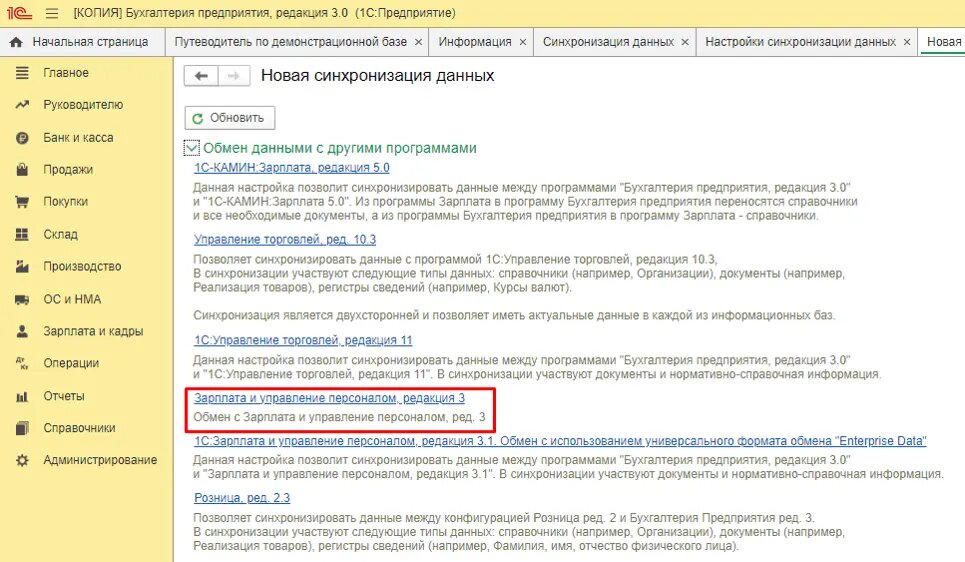
Task: Open 1С-КАМИН:Зарплата, редакция 5.0 link
Action: (x=292, y=167)
